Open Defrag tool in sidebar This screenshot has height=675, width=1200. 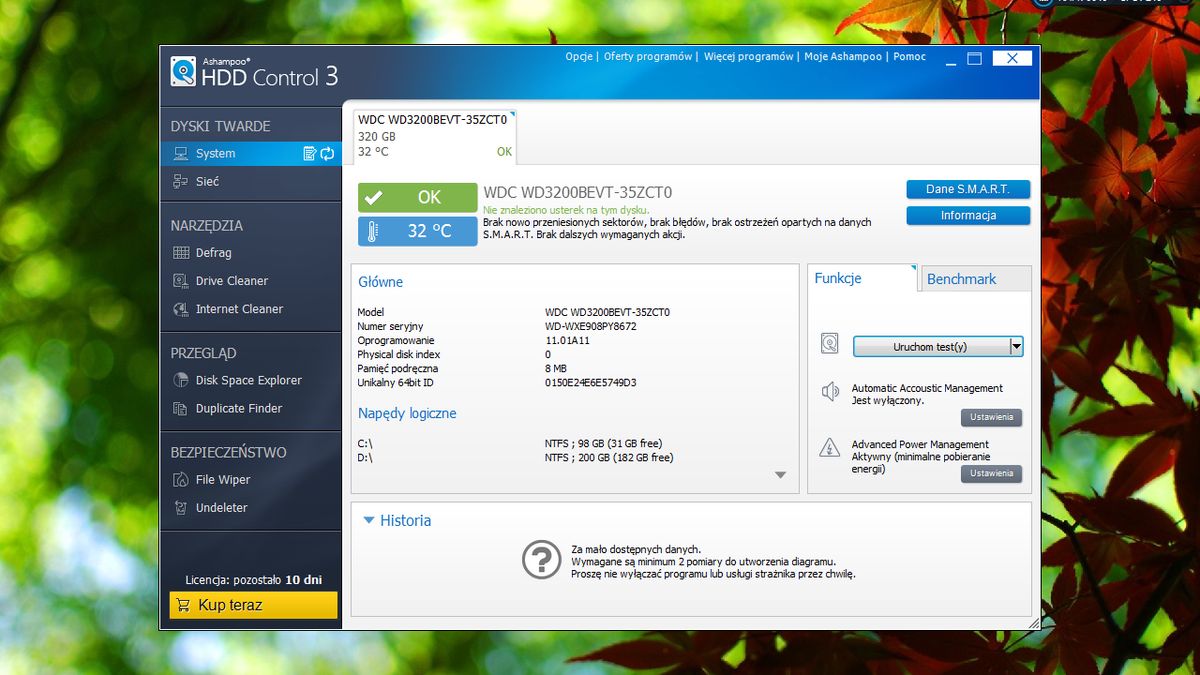(x=213, y=253)
